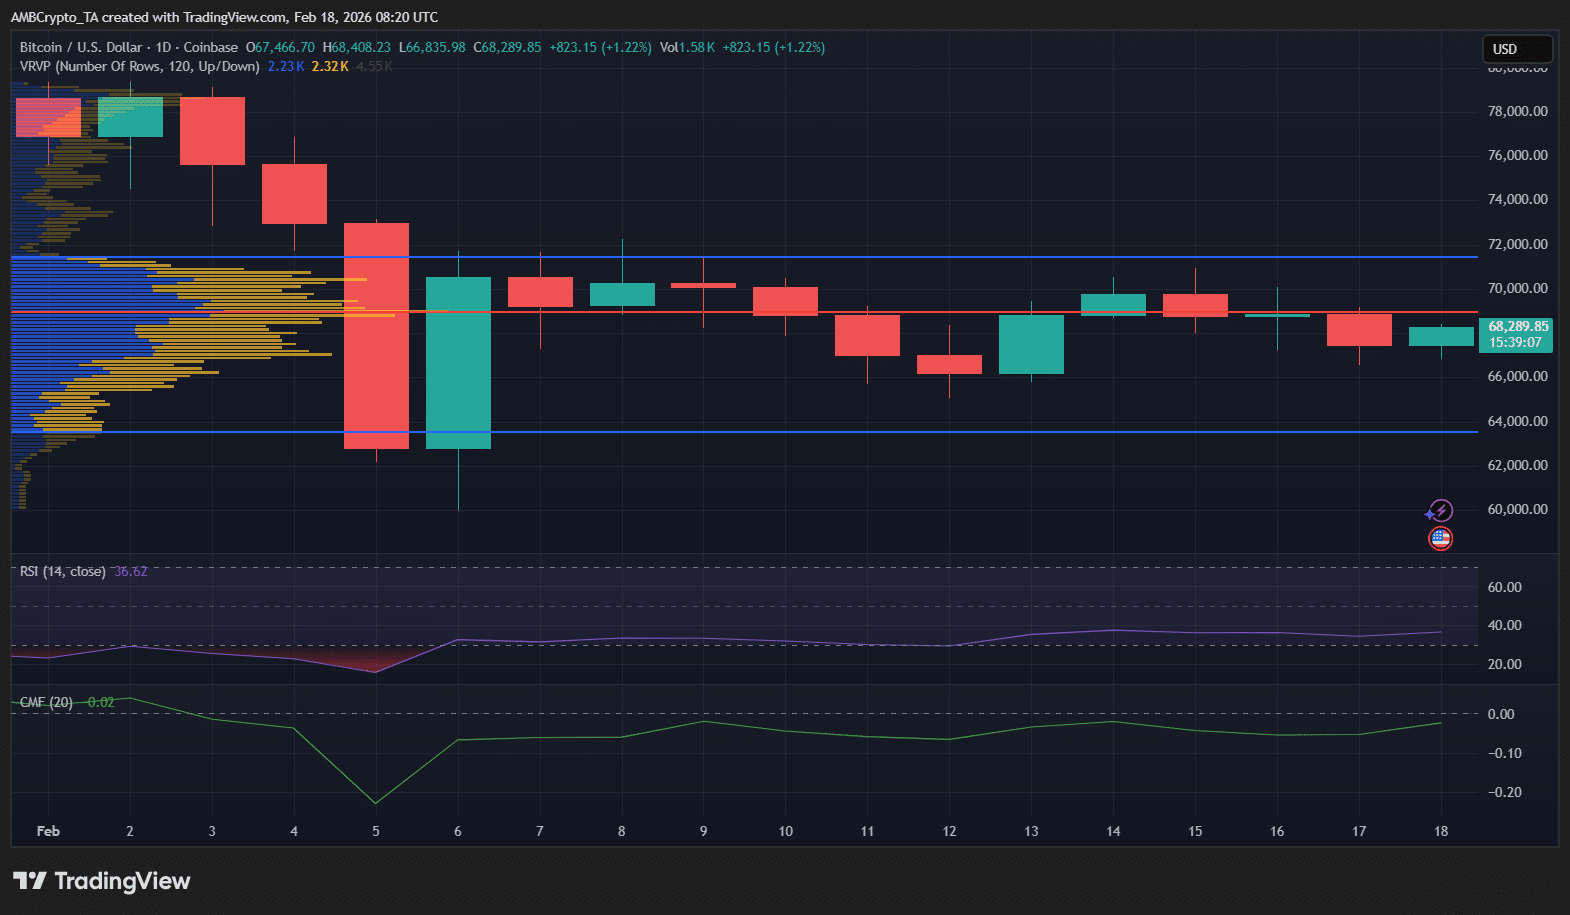Click the 72,000.00 price axis label
1570x915 pixels.
point(1517,244)
